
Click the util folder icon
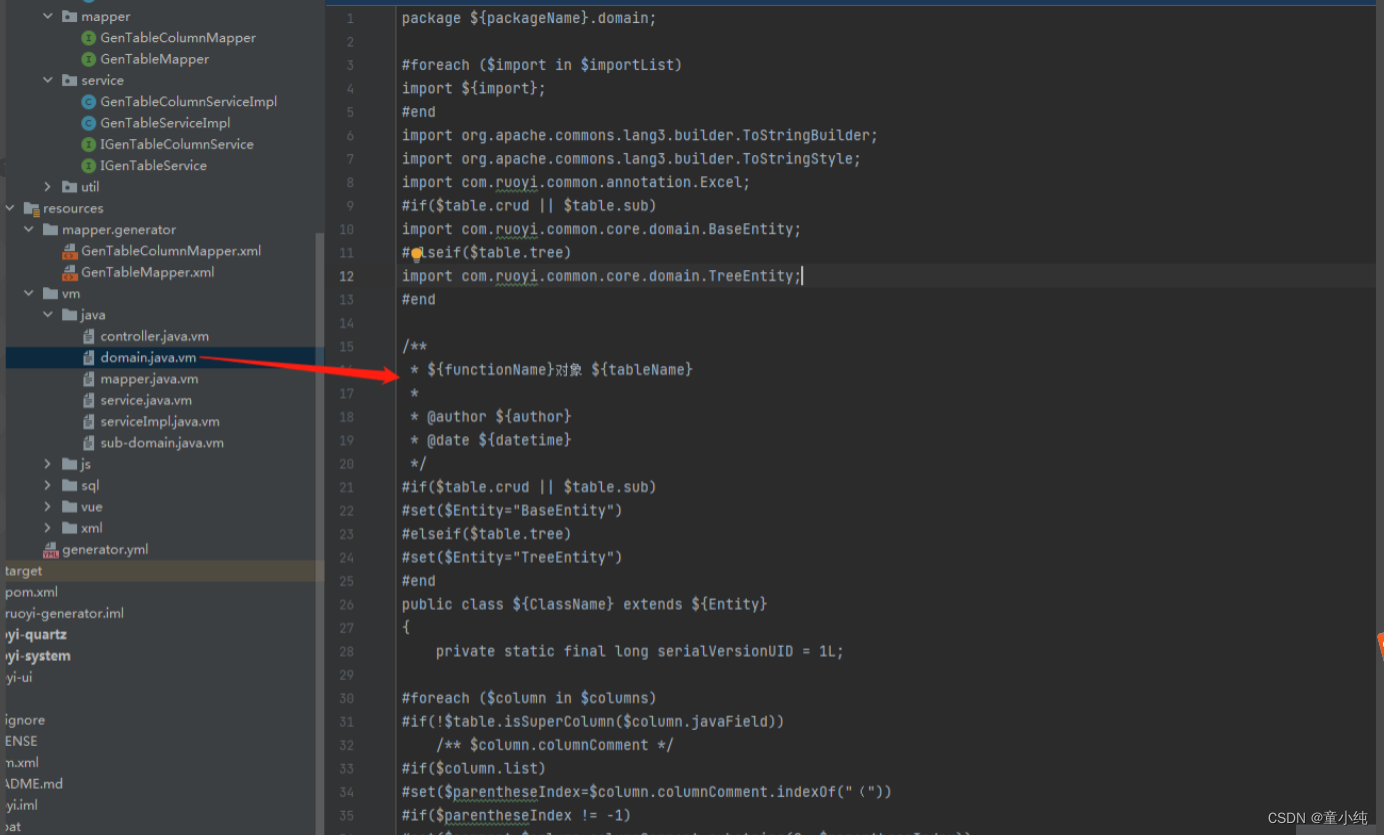69,187
